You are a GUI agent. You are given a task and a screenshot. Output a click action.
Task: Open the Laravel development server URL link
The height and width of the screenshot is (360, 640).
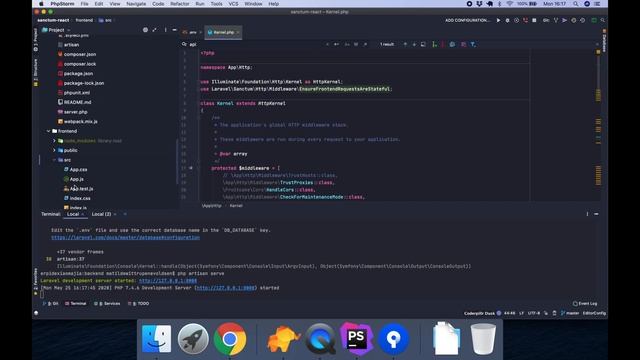pyautogui.click(x=168, y=281)
